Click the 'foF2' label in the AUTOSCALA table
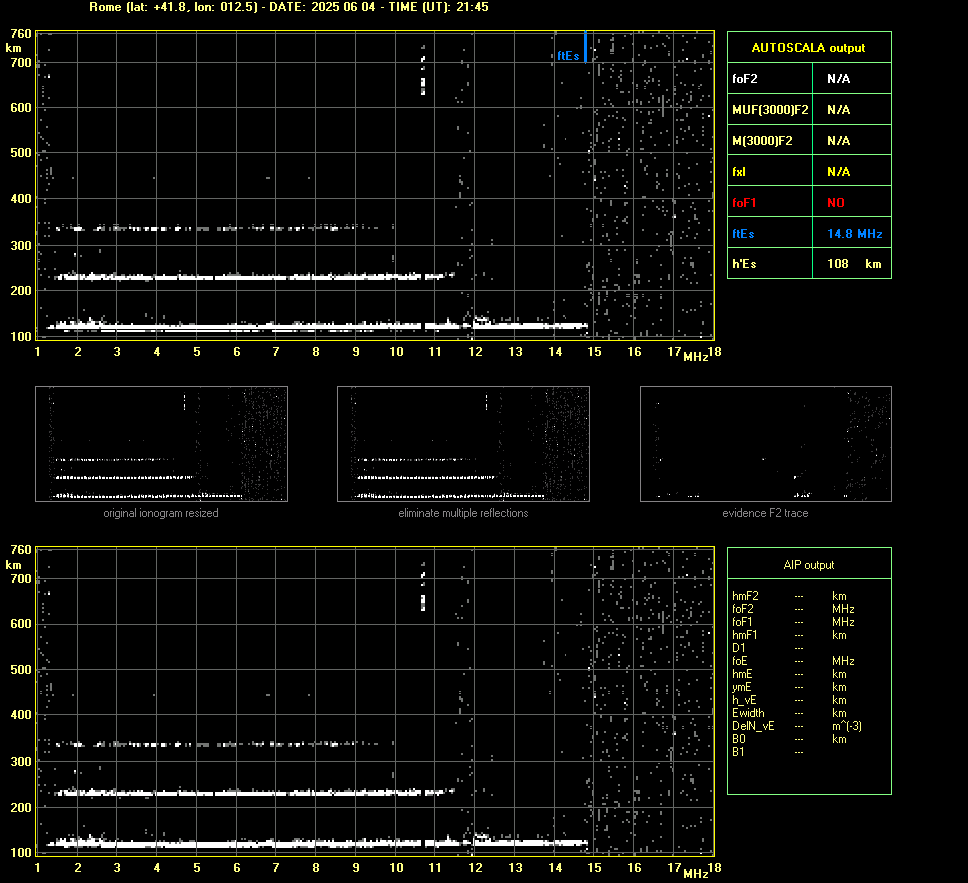Screen dimensions: 968x883 point(745,79)
